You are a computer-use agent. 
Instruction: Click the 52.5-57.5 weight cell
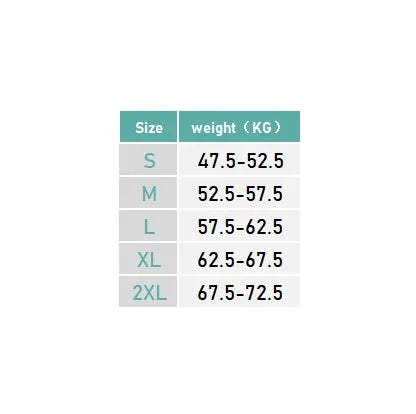239,193
